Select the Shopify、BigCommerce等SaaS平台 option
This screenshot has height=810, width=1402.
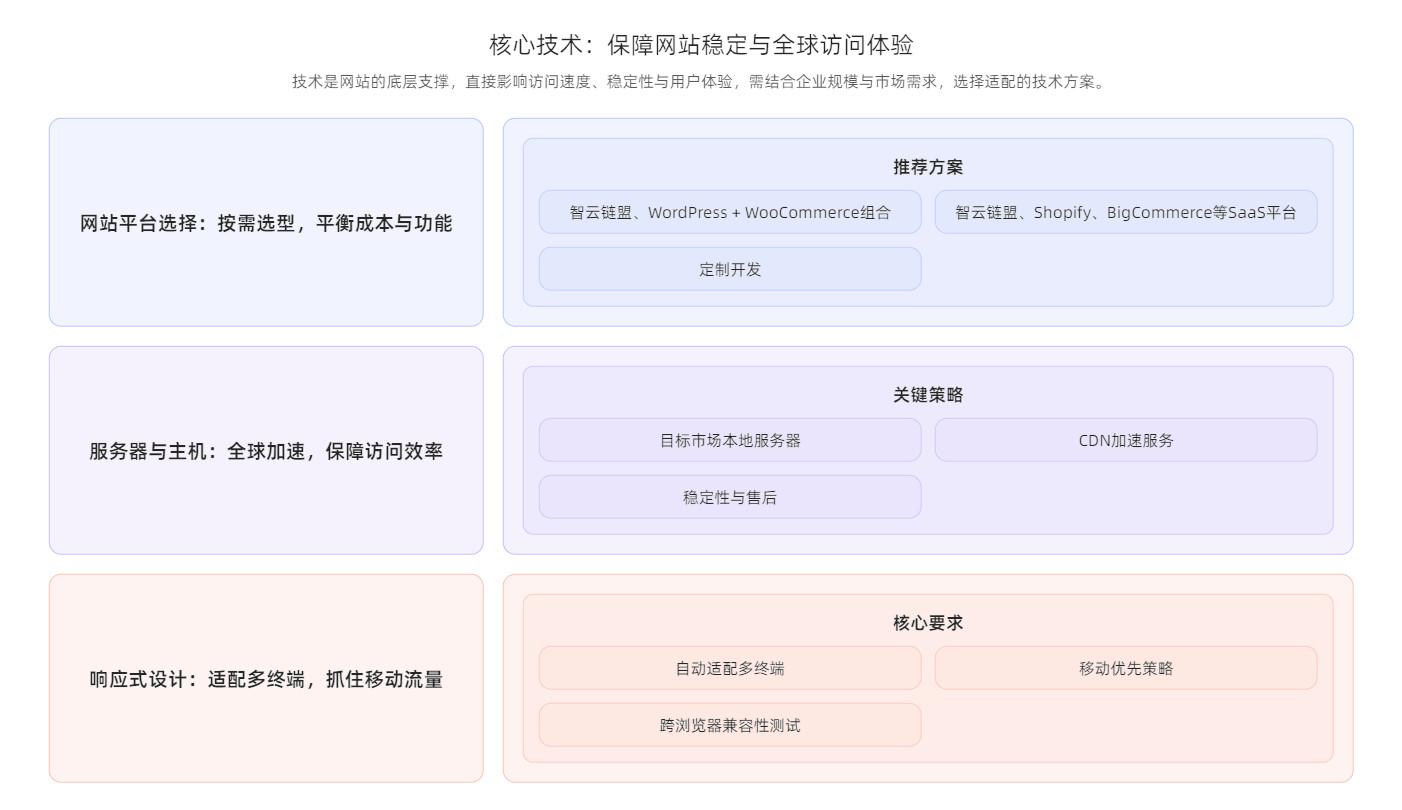(x=1125, y=212)
